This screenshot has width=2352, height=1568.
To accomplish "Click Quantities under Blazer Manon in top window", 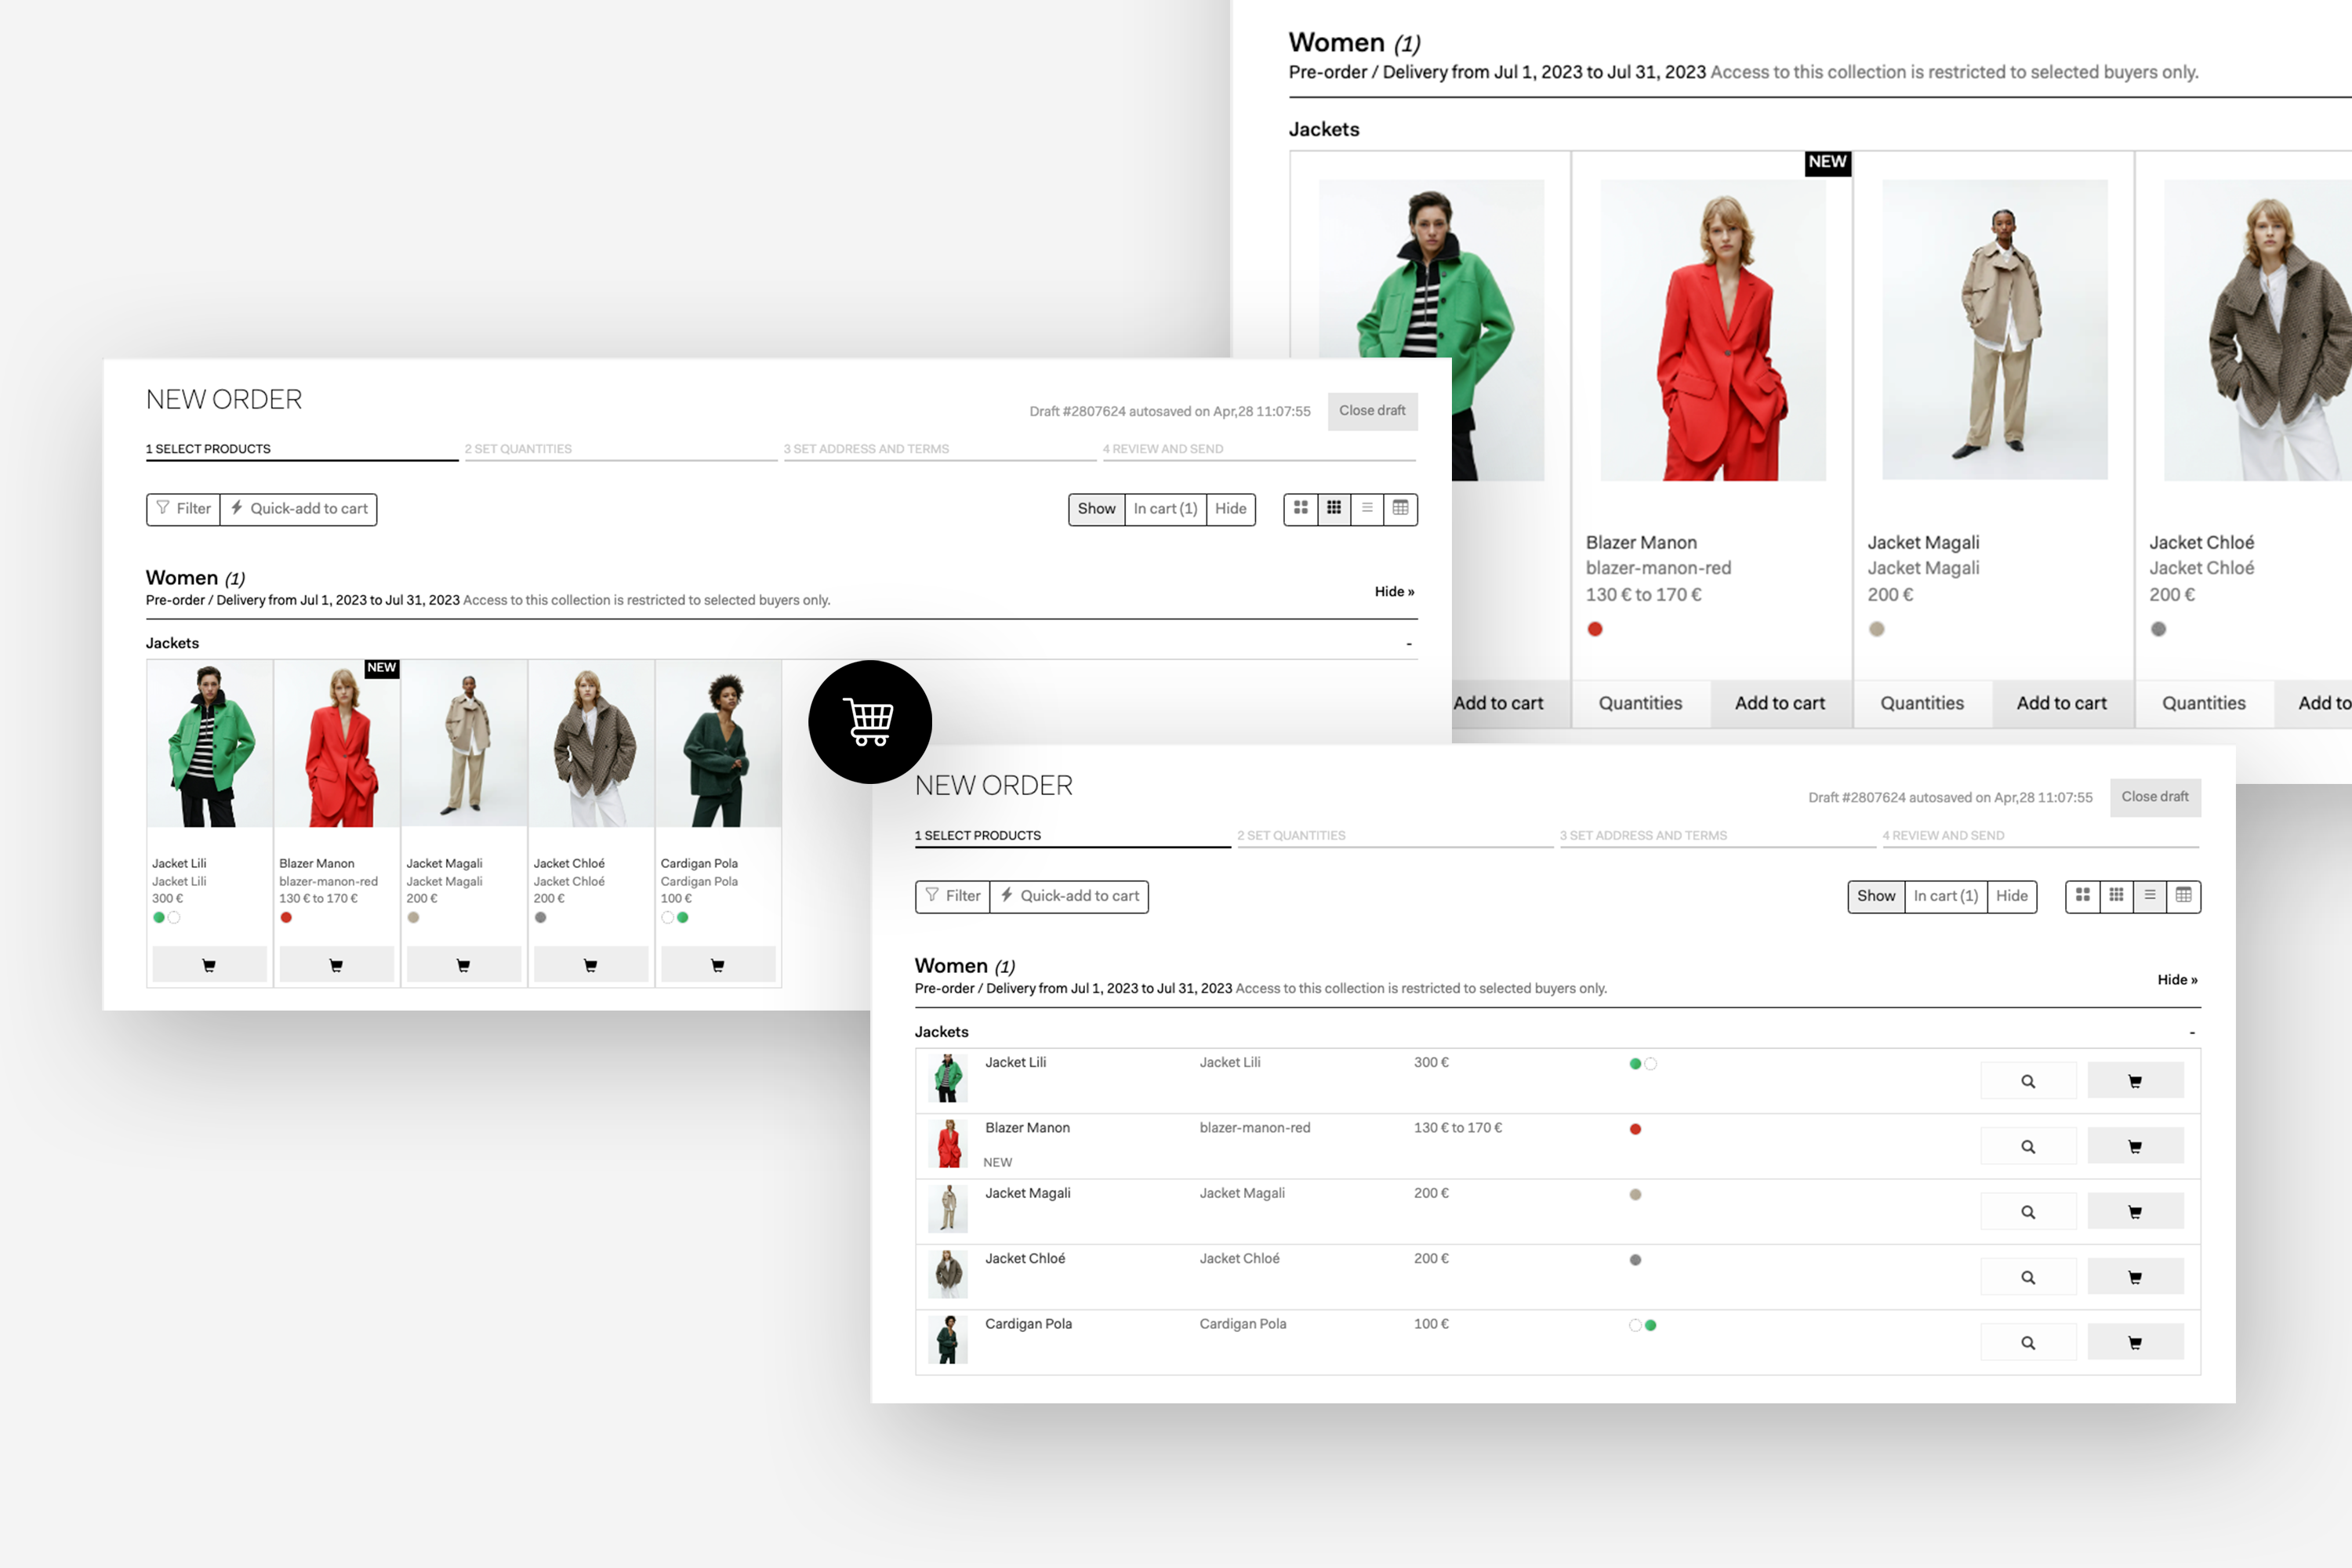I will click(1640, 704).
